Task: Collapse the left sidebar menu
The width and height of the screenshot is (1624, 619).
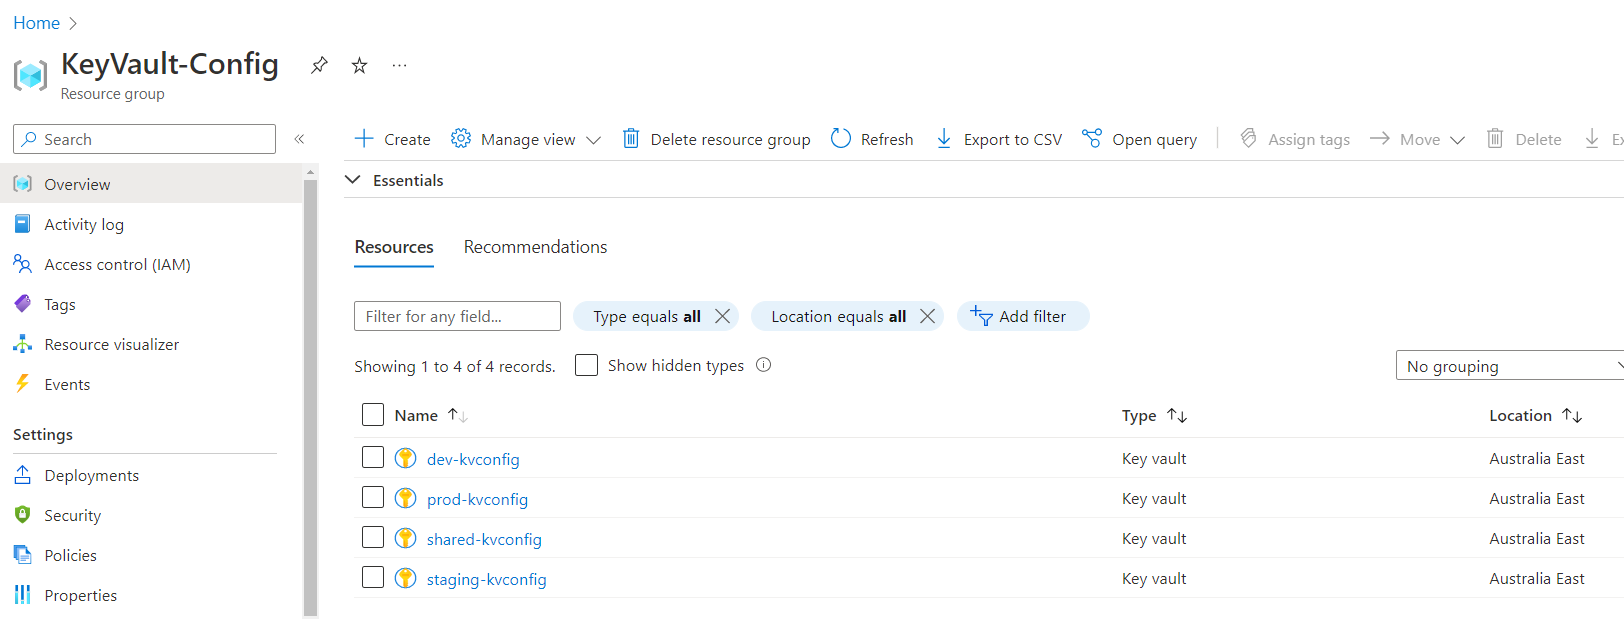Action: tap(299, 139)
